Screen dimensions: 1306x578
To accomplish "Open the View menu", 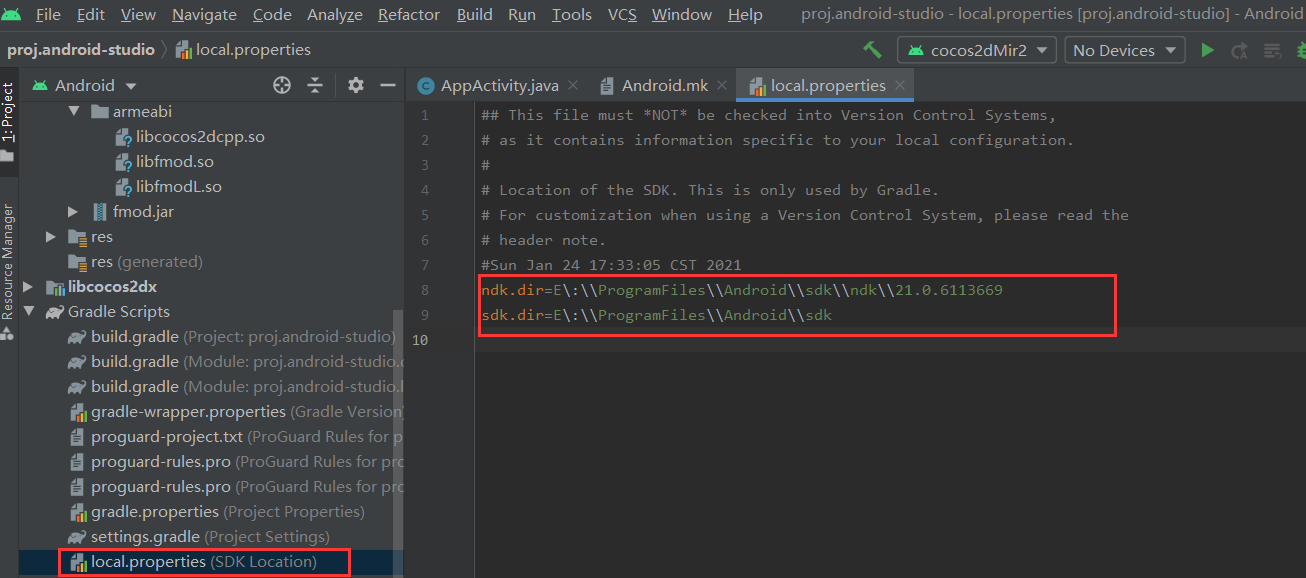I will [x=138, y=15].
